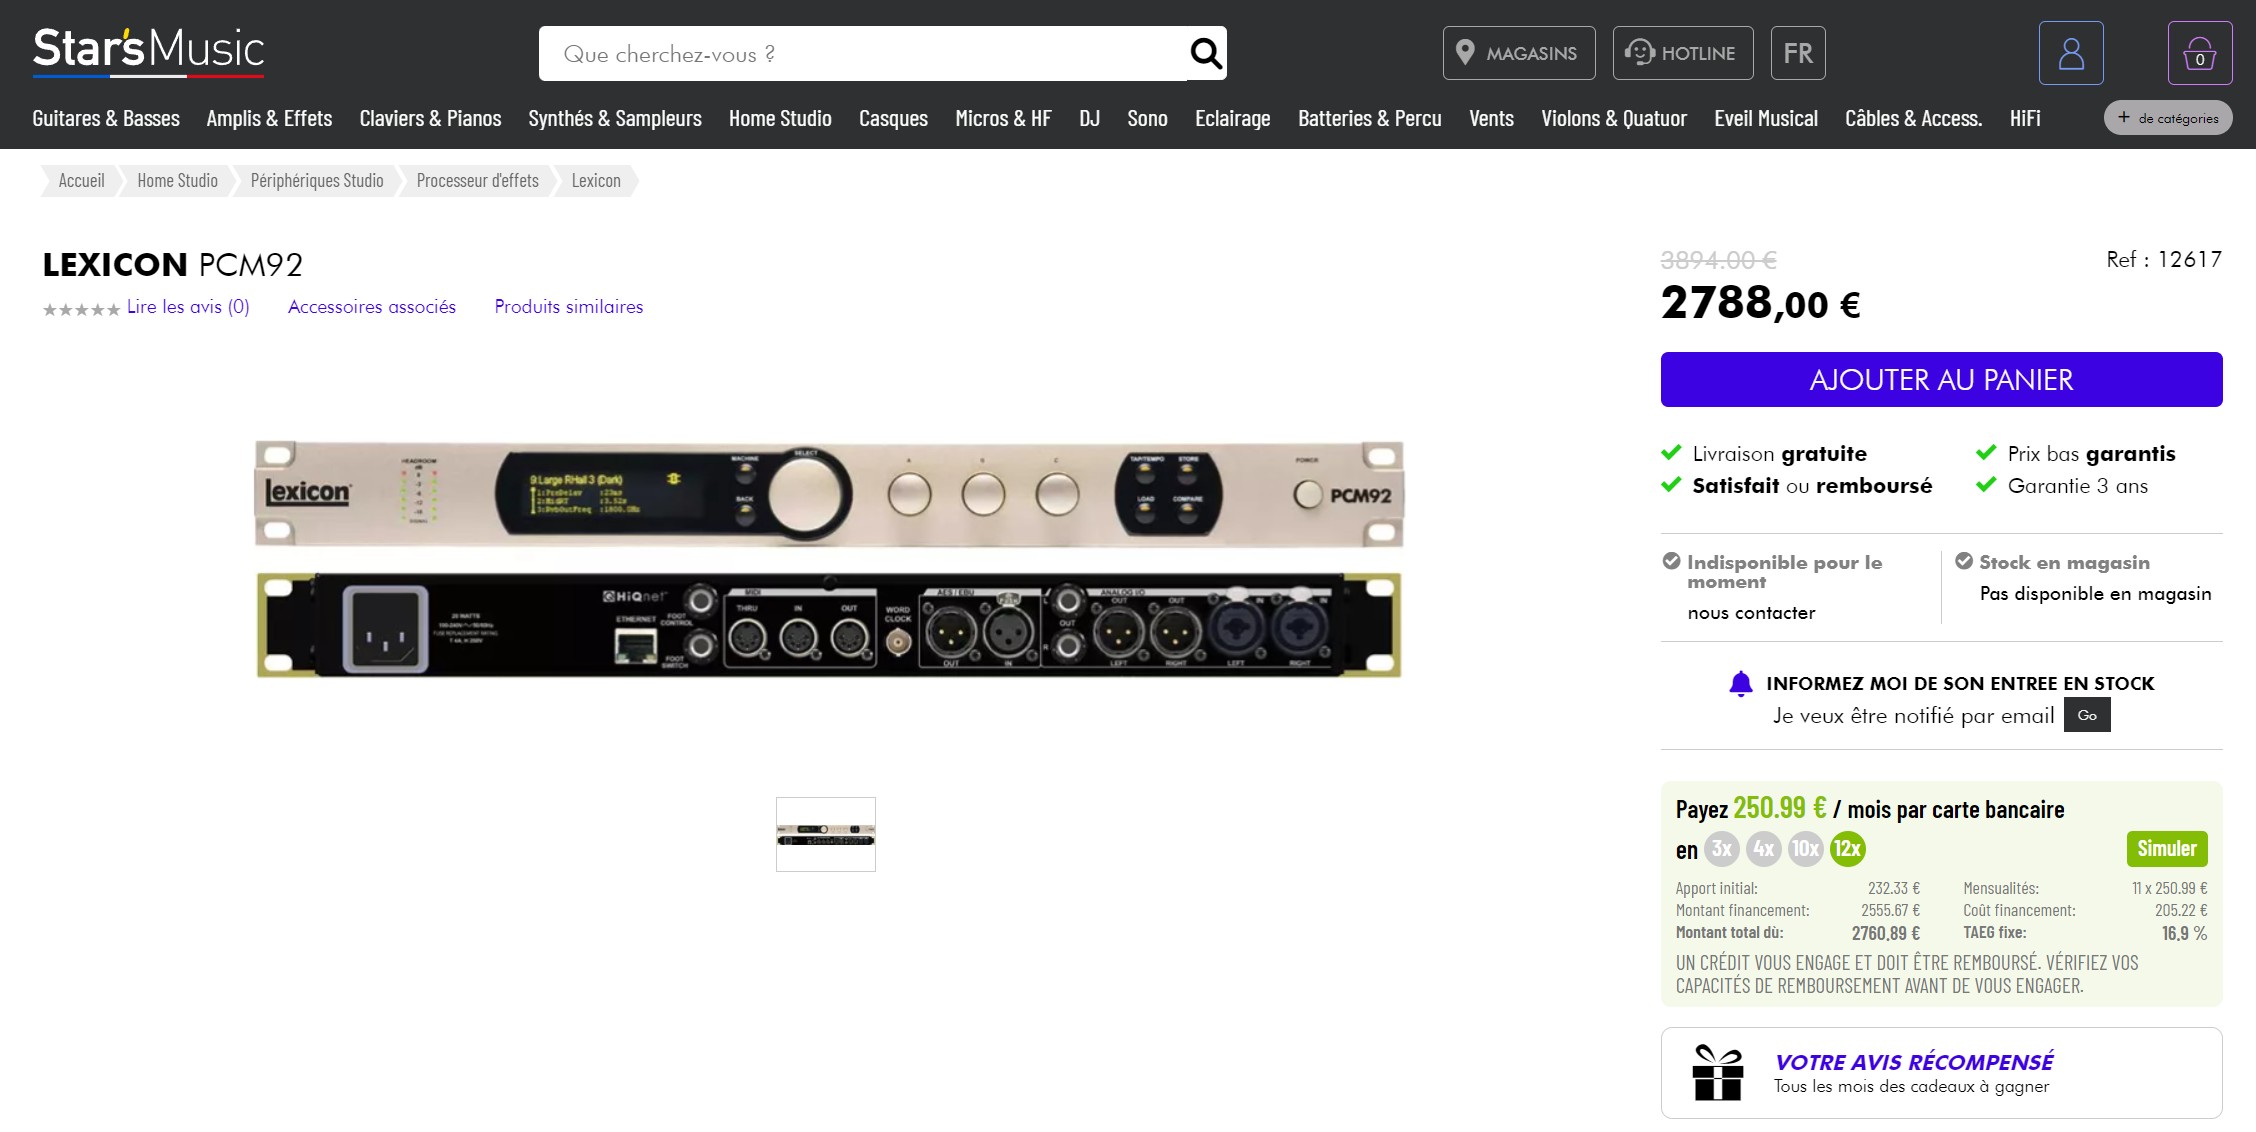Click the bell notification icon
This screenshot has height=1132, width=2256.
coord(1741,684)
